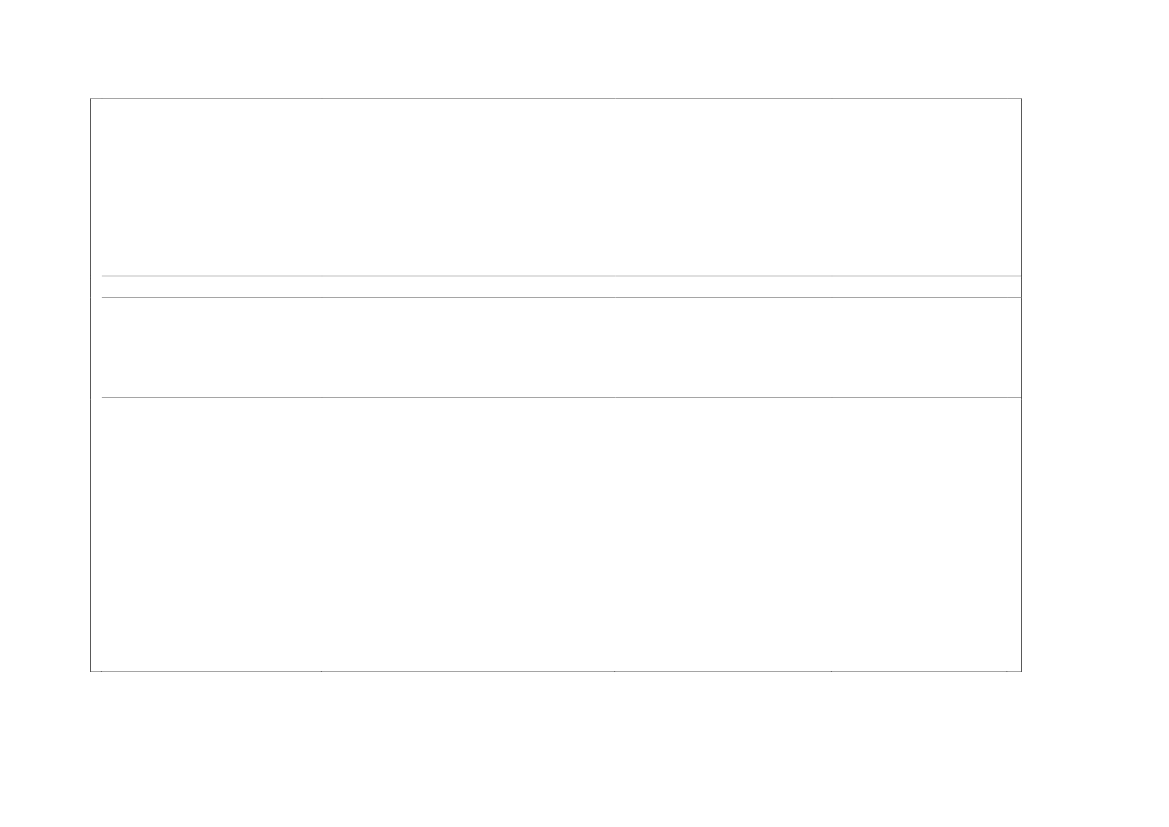Click right end of the lower dark line
This screenshot has width=1169, height=827.
tap(1020, 397)
